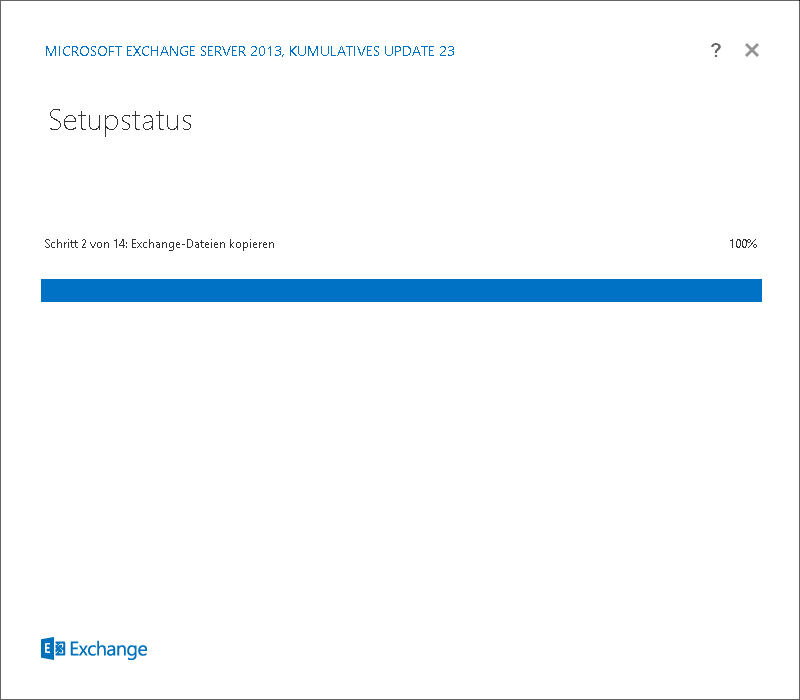
Task: Click the 100% progress percentage label
Action: coord(742,244)
